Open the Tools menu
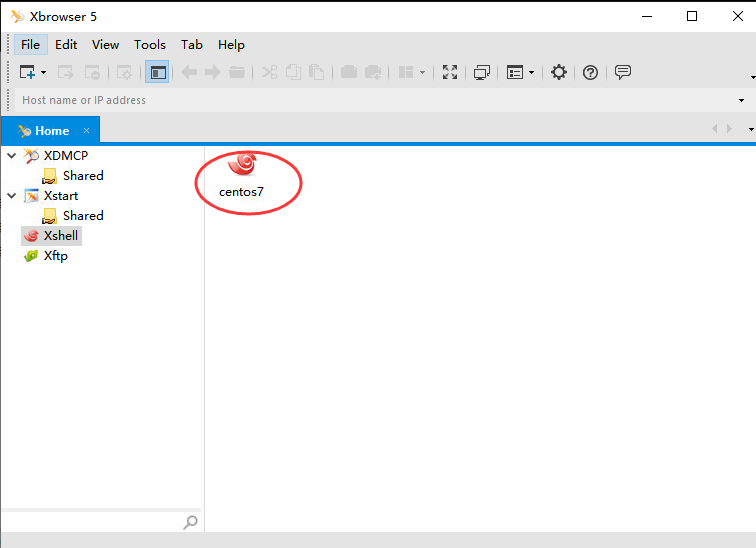Screen dimensions: 756x548 coord(150,45)
